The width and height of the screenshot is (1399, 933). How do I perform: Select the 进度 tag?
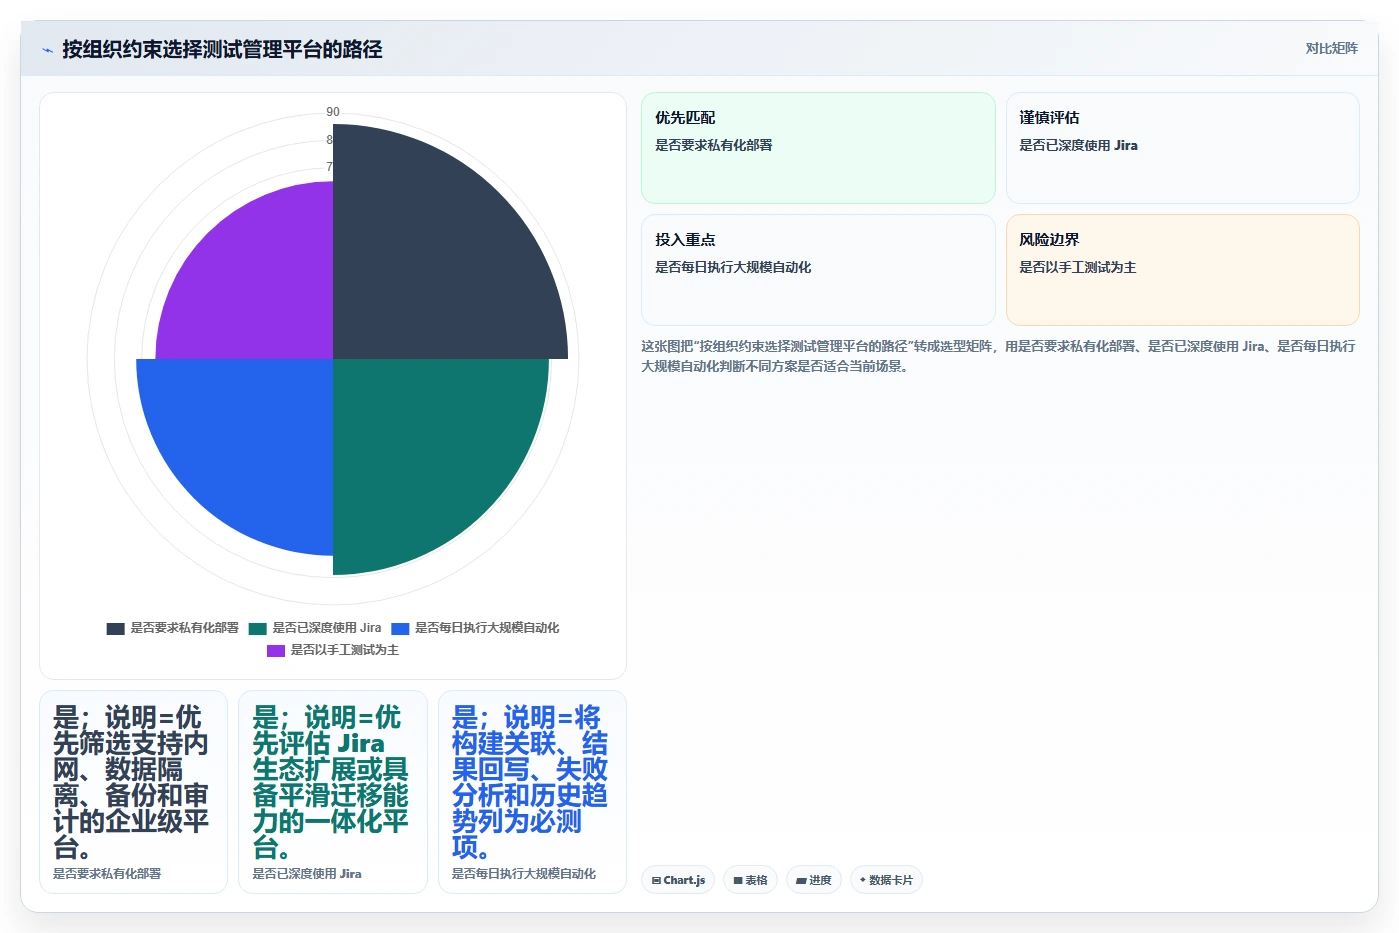pos(814,880)
